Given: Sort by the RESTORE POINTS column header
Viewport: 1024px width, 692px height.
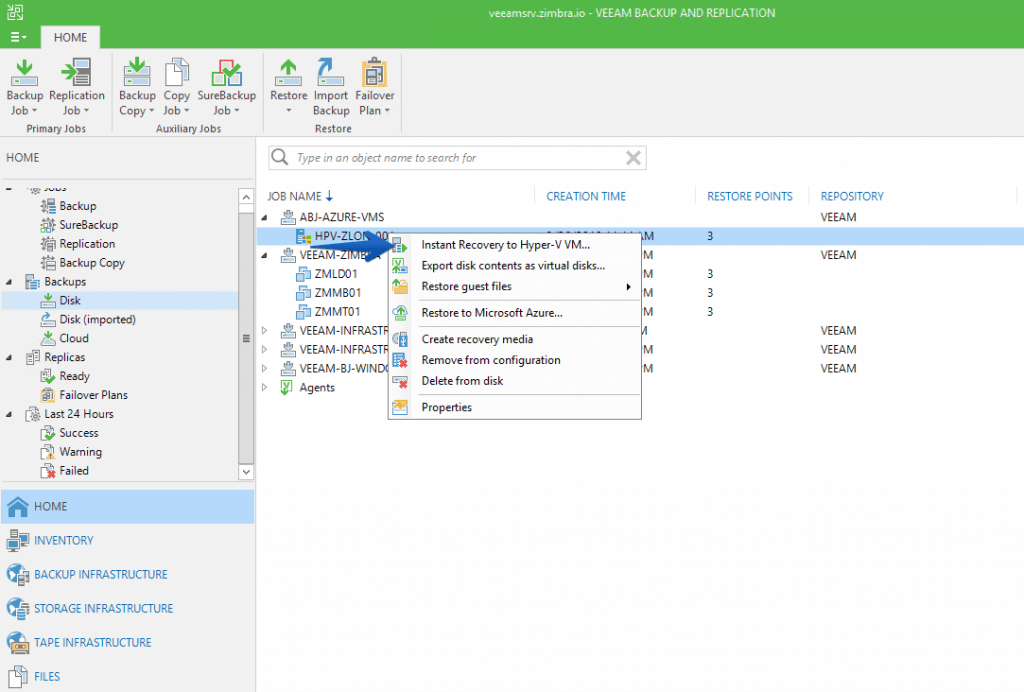Looking at the screenshot, I should tap(750, 196).
